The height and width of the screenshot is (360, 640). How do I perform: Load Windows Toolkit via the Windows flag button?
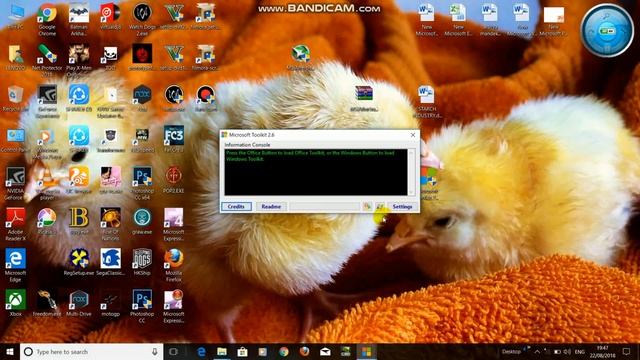[380, 207]
